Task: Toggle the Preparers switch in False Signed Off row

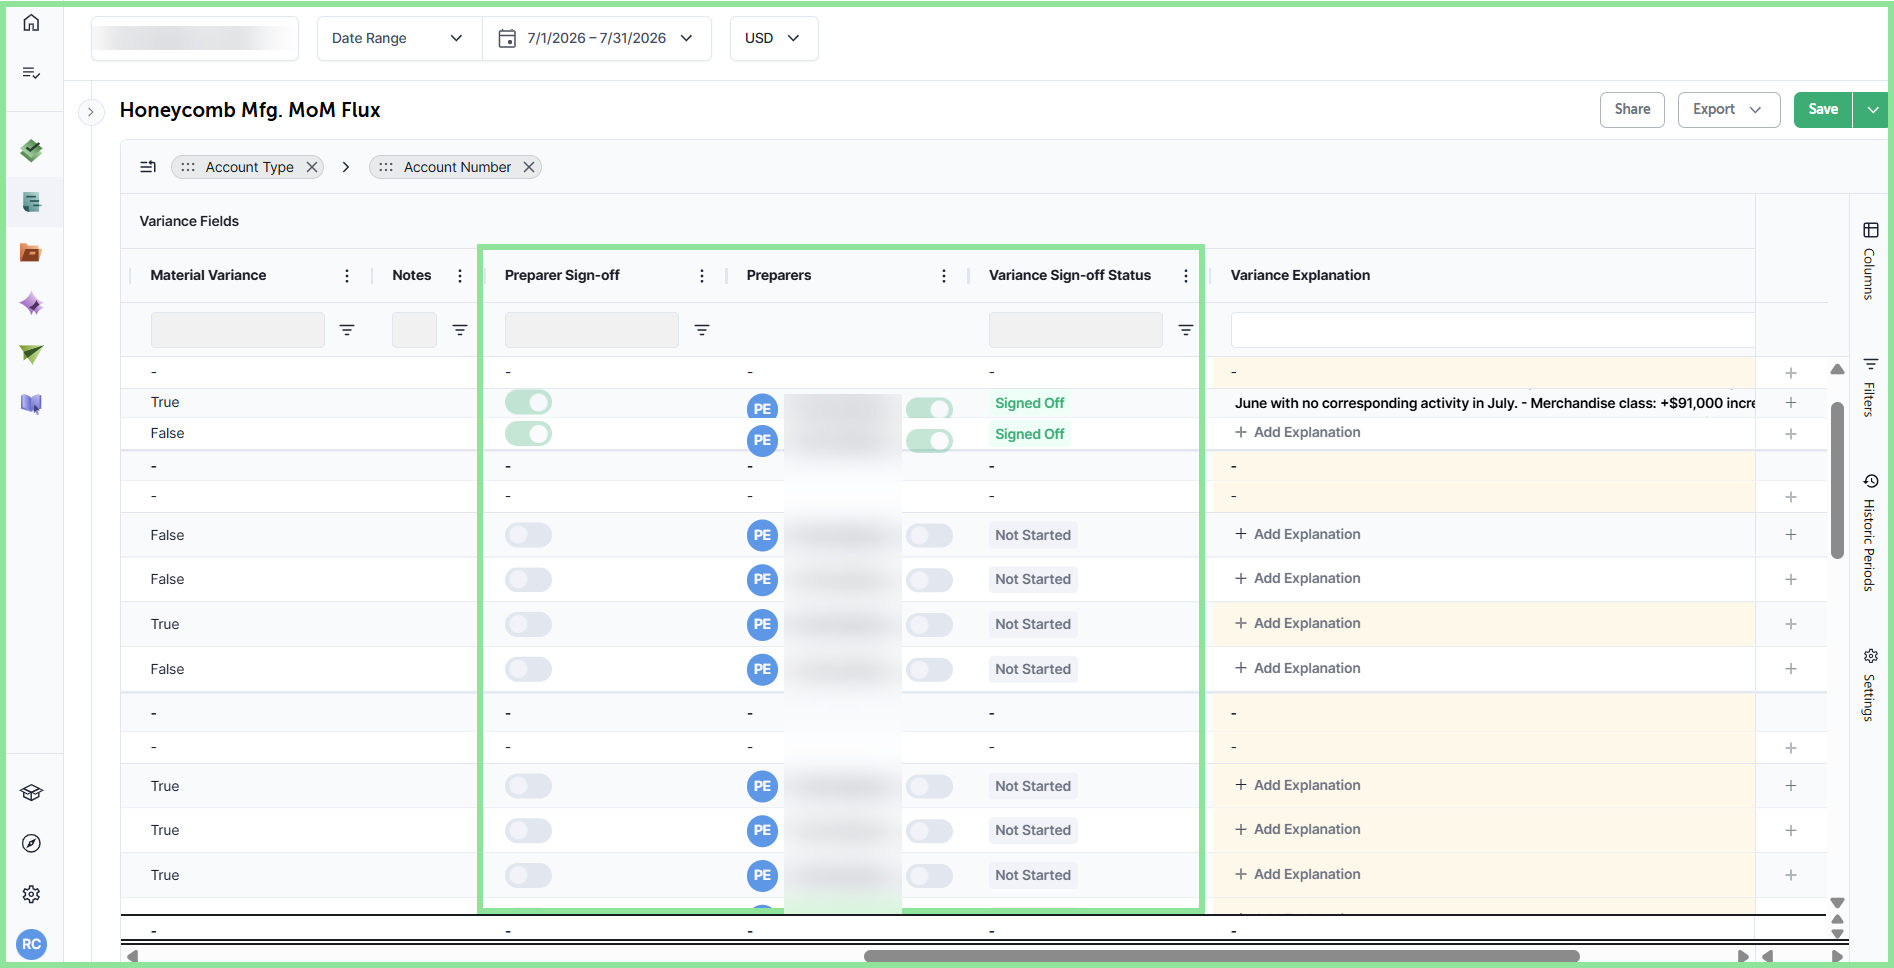Action: click(929, 440)
